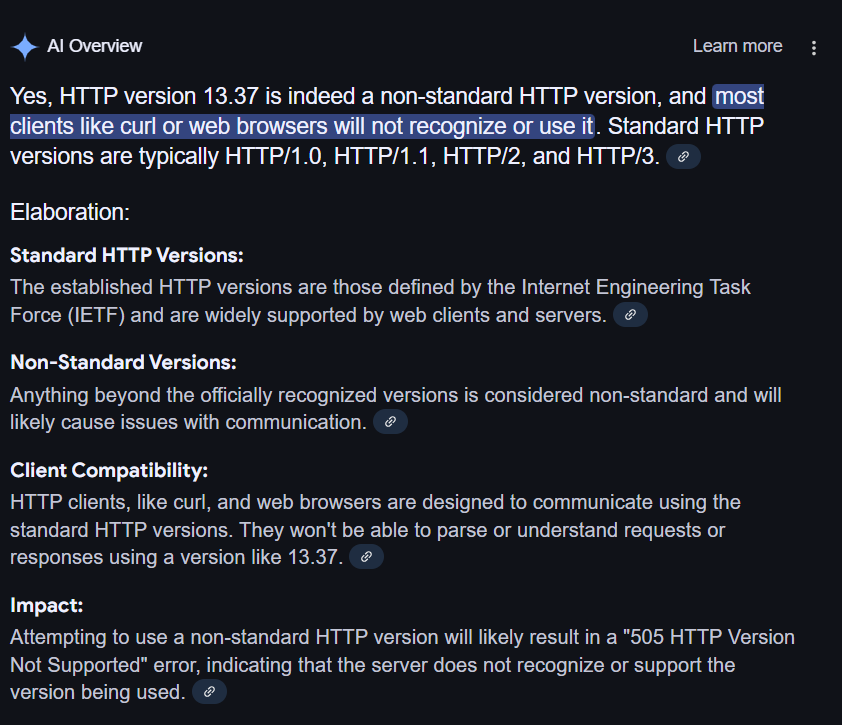
Task: Open the three-dot more options menu
Action: click(814, 48)
